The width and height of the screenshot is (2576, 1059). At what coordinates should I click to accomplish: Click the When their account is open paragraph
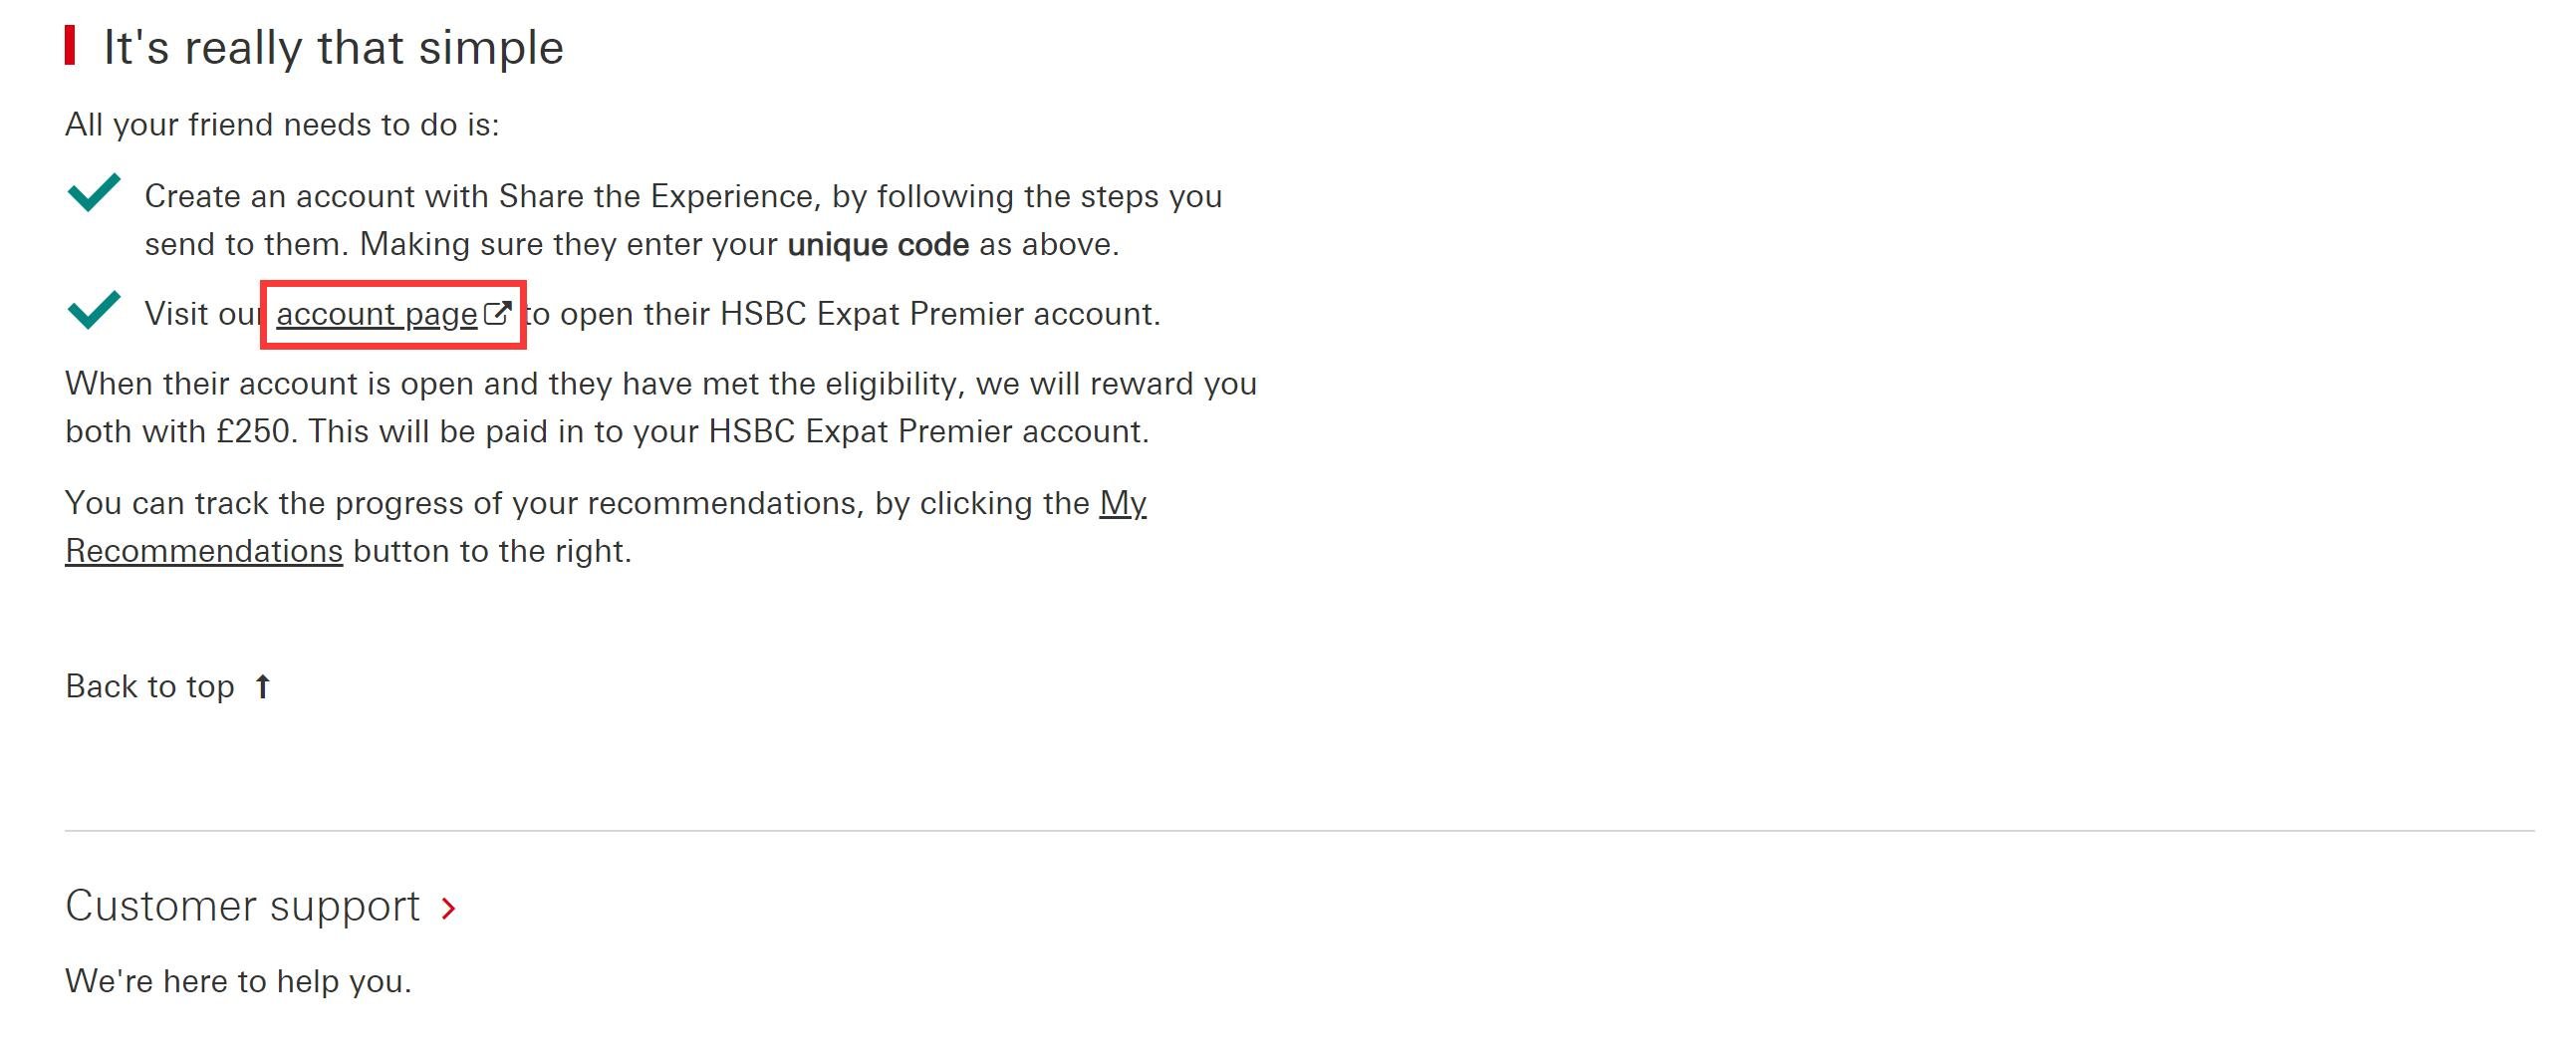661,408
